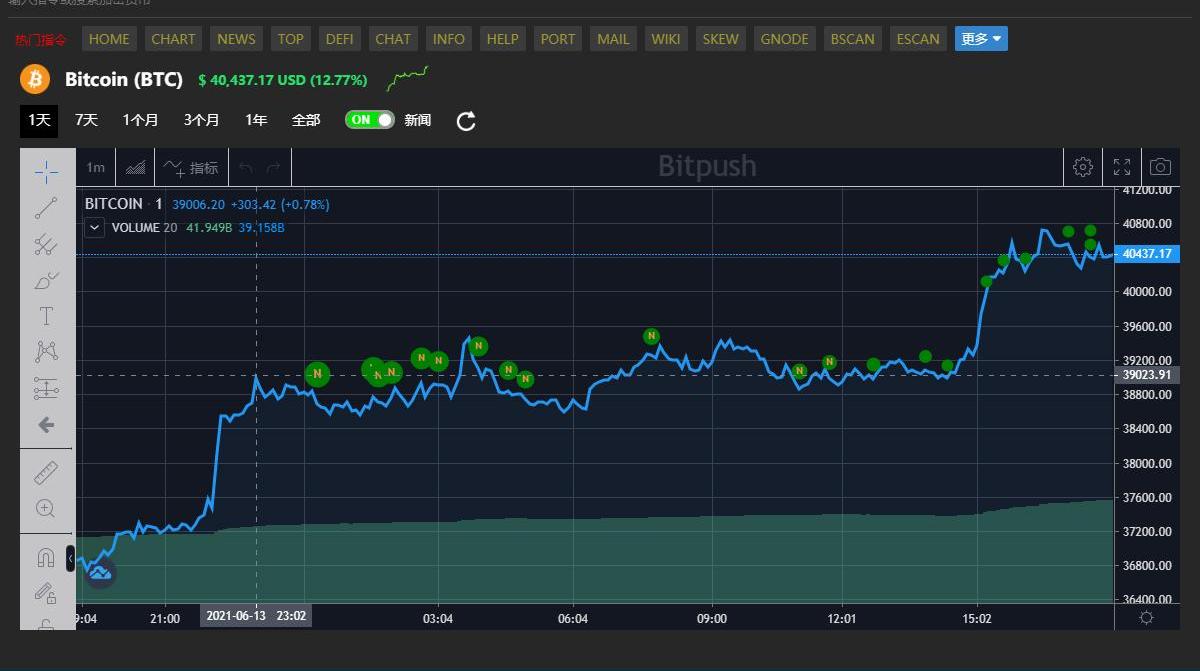The image size is (1200, 671).
Task: Click the gray 39023.91 crosshair price label
Action: pyautogui.click(x=1147, y=375)
